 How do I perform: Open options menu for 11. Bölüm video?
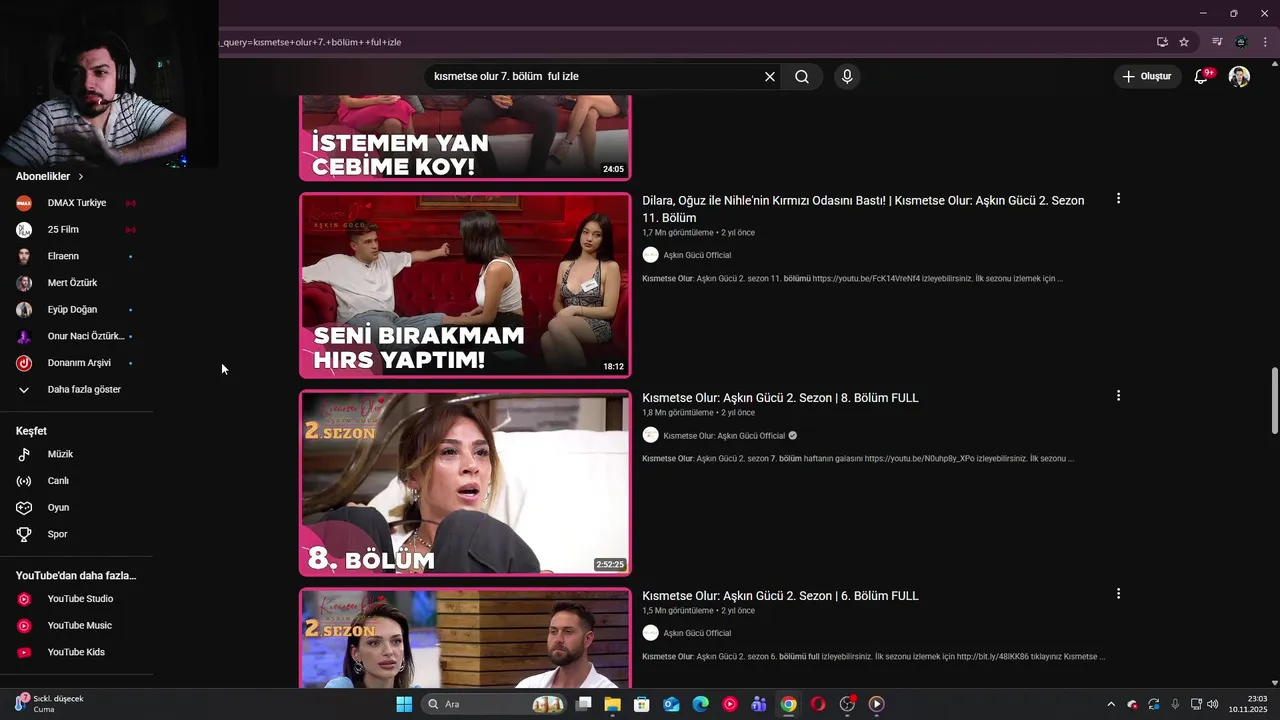pos(1118,199)
